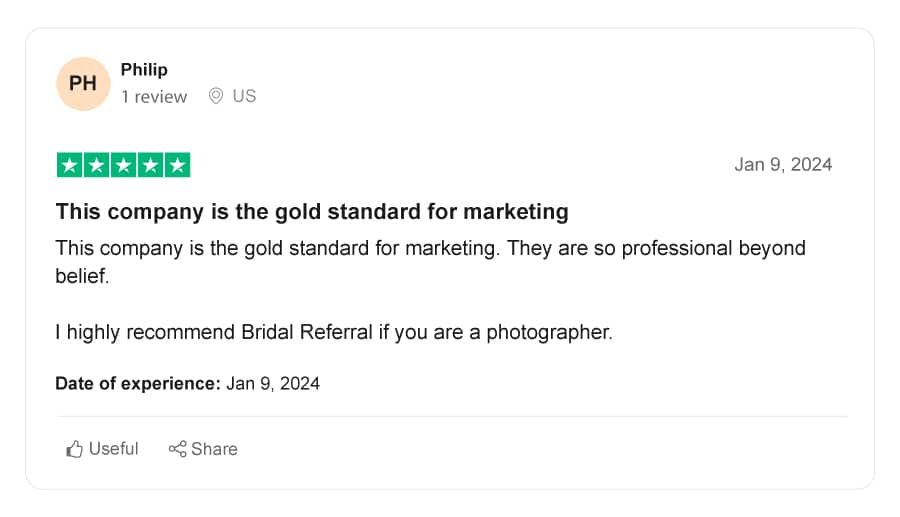The image size is (900, 517).
Task: Click the fourth green rating star
Action: tap(150, 165)
